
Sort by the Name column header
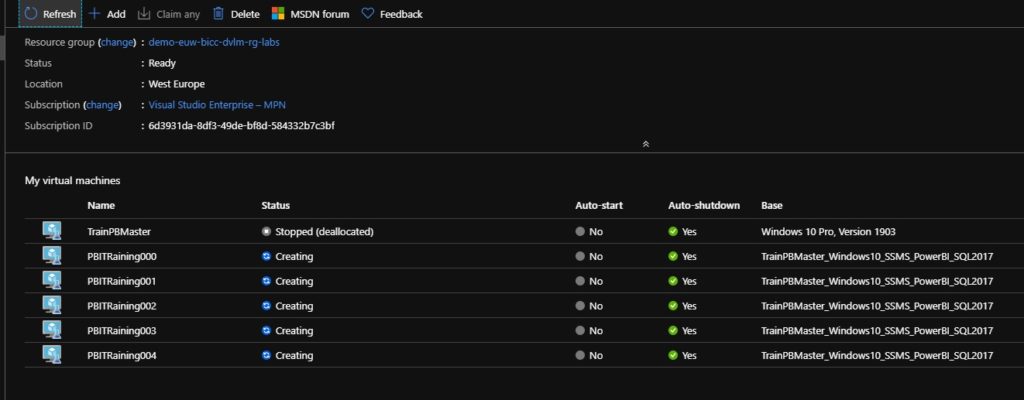point(101,205)
